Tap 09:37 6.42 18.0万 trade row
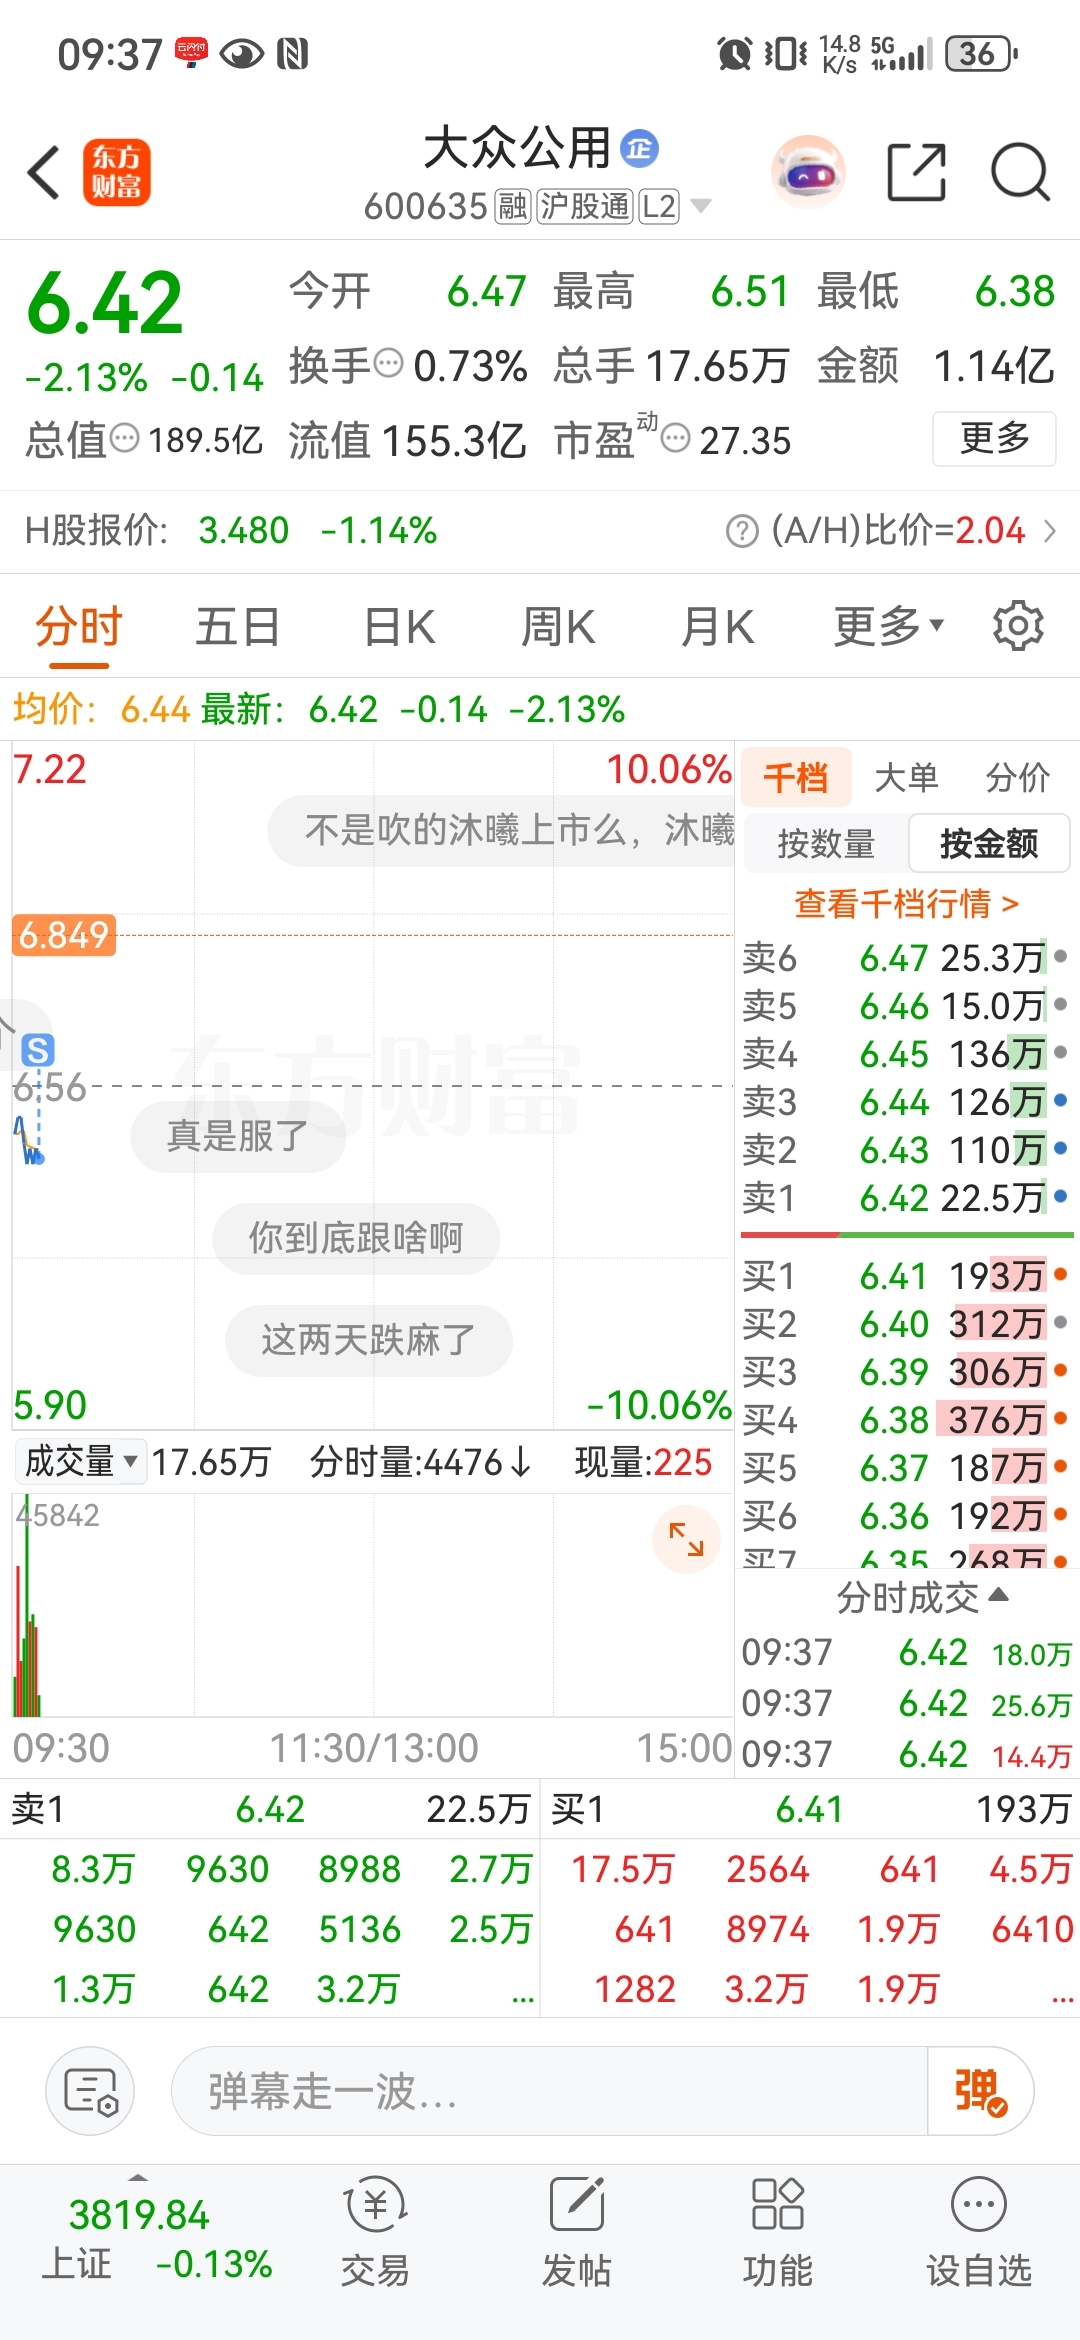1080x2340 pixels. [x=906, y=1653]
